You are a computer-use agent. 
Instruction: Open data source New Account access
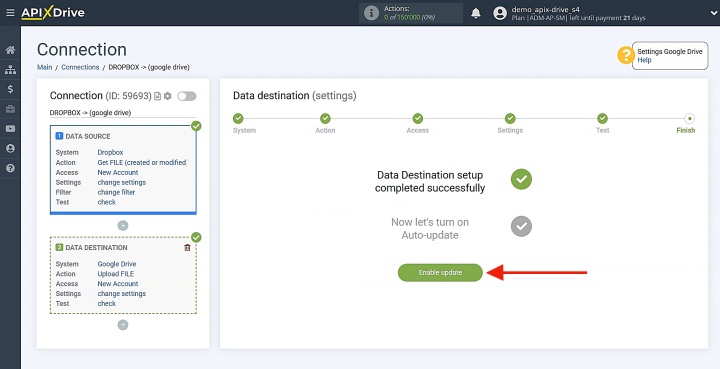(118, 173)
